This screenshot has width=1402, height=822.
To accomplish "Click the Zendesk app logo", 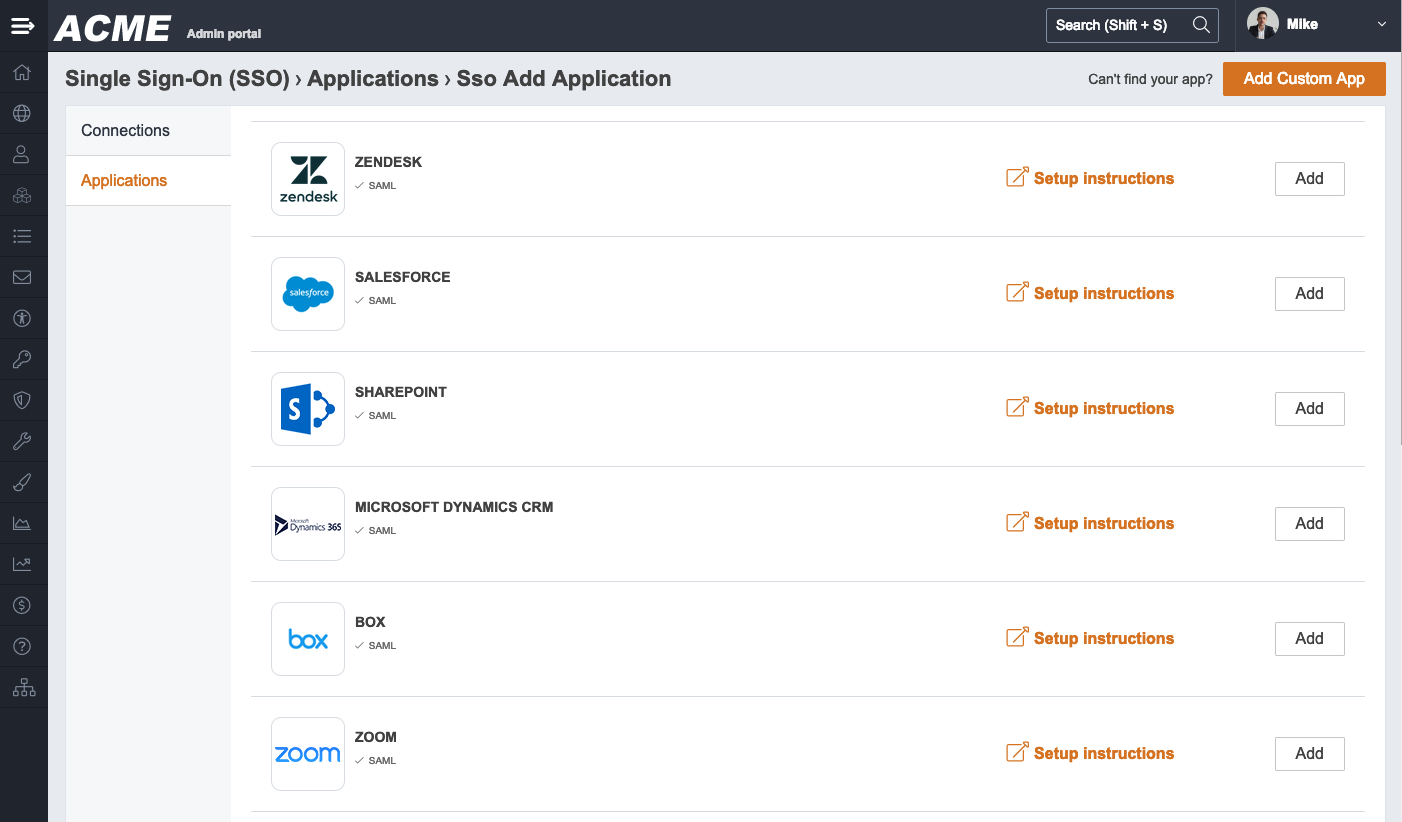I will (308, 179).
